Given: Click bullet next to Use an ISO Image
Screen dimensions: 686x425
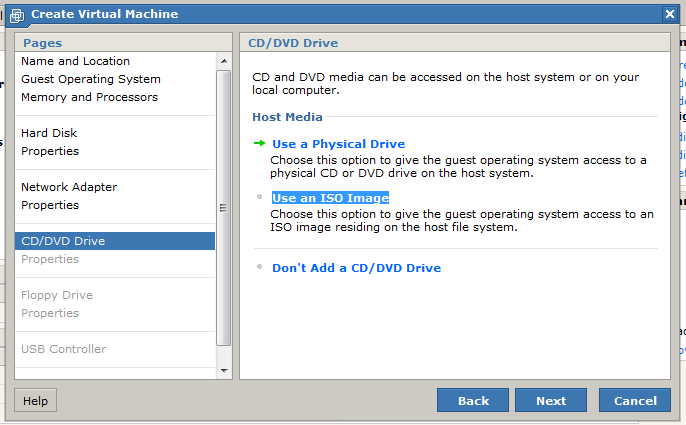Looking at the screenshot, I should point(259,197).
